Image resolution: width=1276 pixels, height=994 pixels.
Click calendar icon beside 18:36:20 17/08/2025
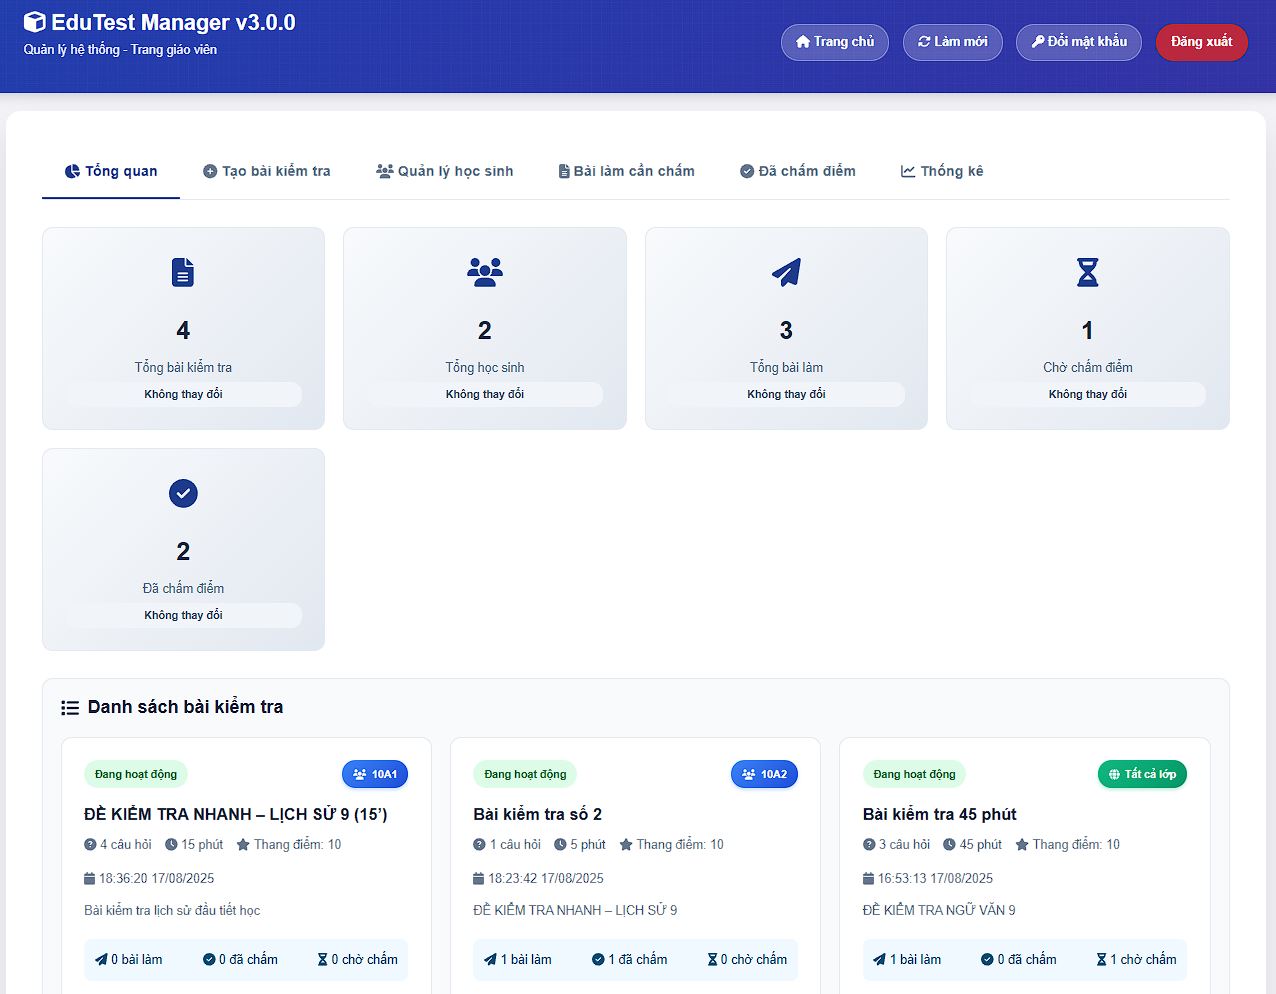point(89,878)
